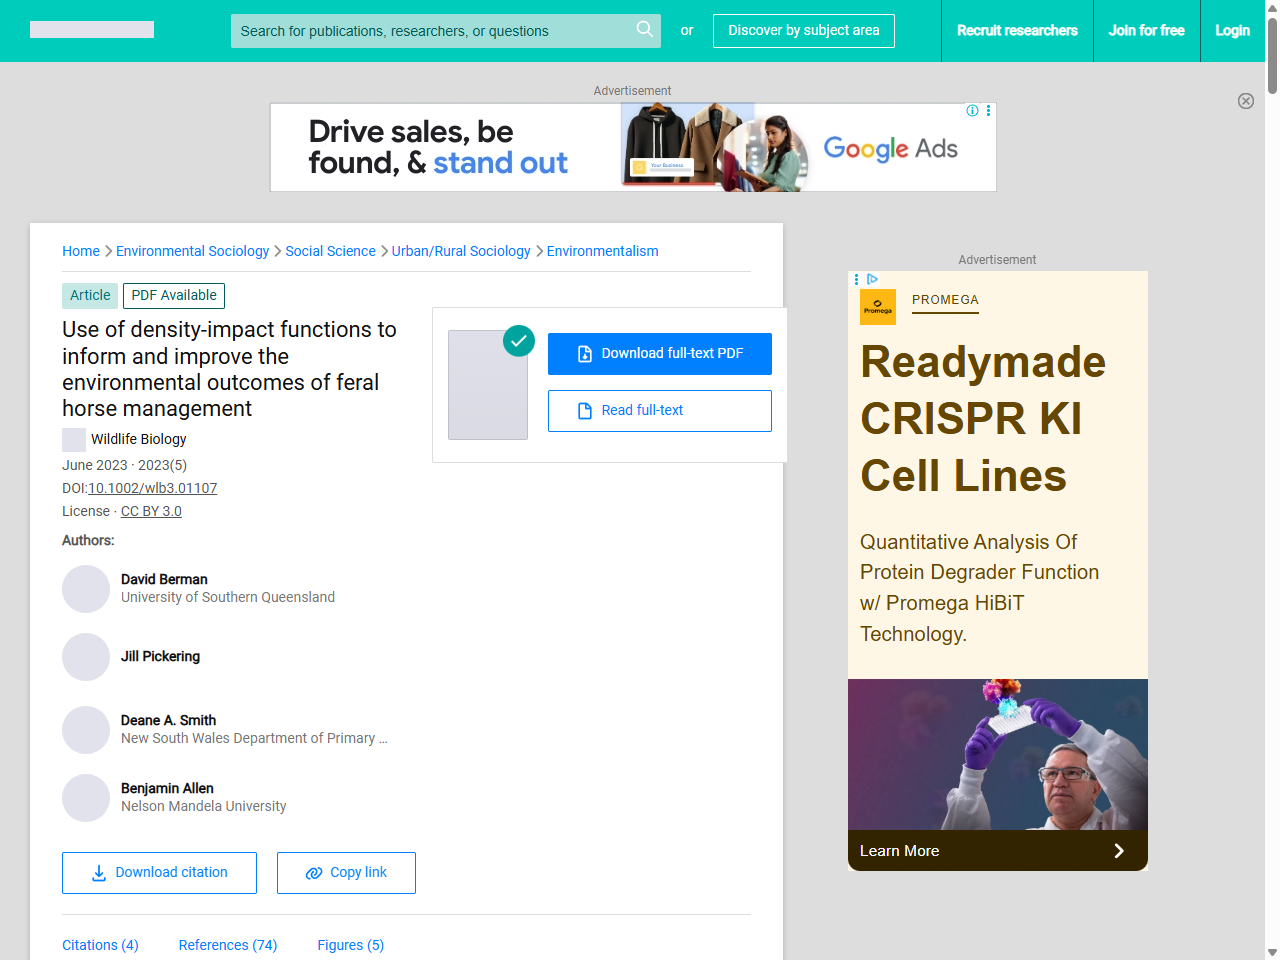Click David Berman's avatar
1280x960 pixels.
pyautogui.click(x=86, y=589)
